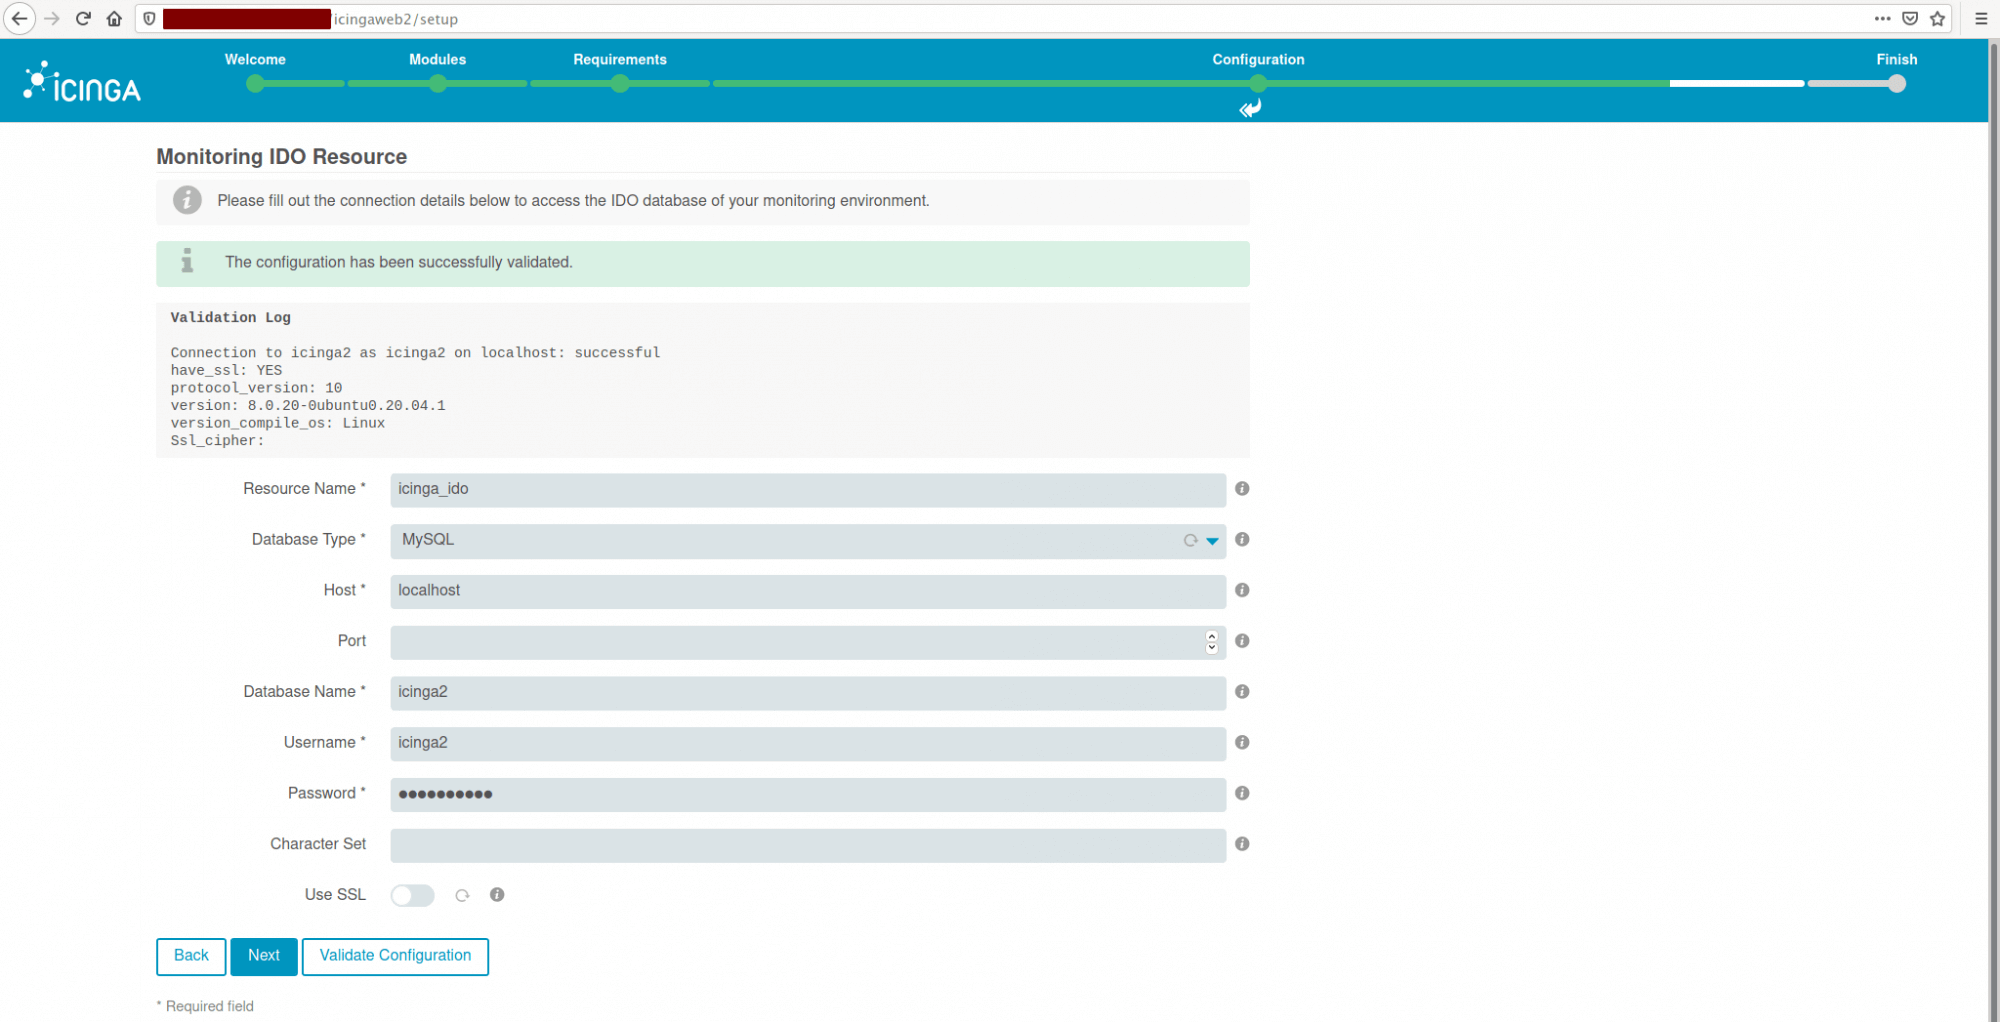Image resolution: width=2000 pixels, height=1022 pixels.
Task: Reload the page with refresh icon
Action: (x=83, y=19)
